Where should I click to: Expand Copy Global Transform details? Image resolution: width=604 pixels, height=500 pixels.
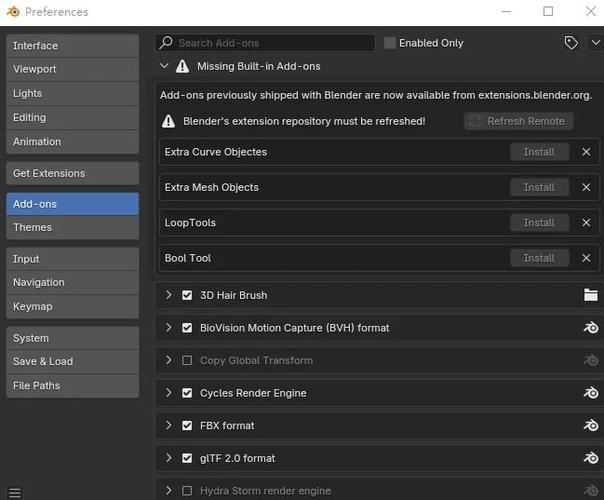click(x=168, y=360)
